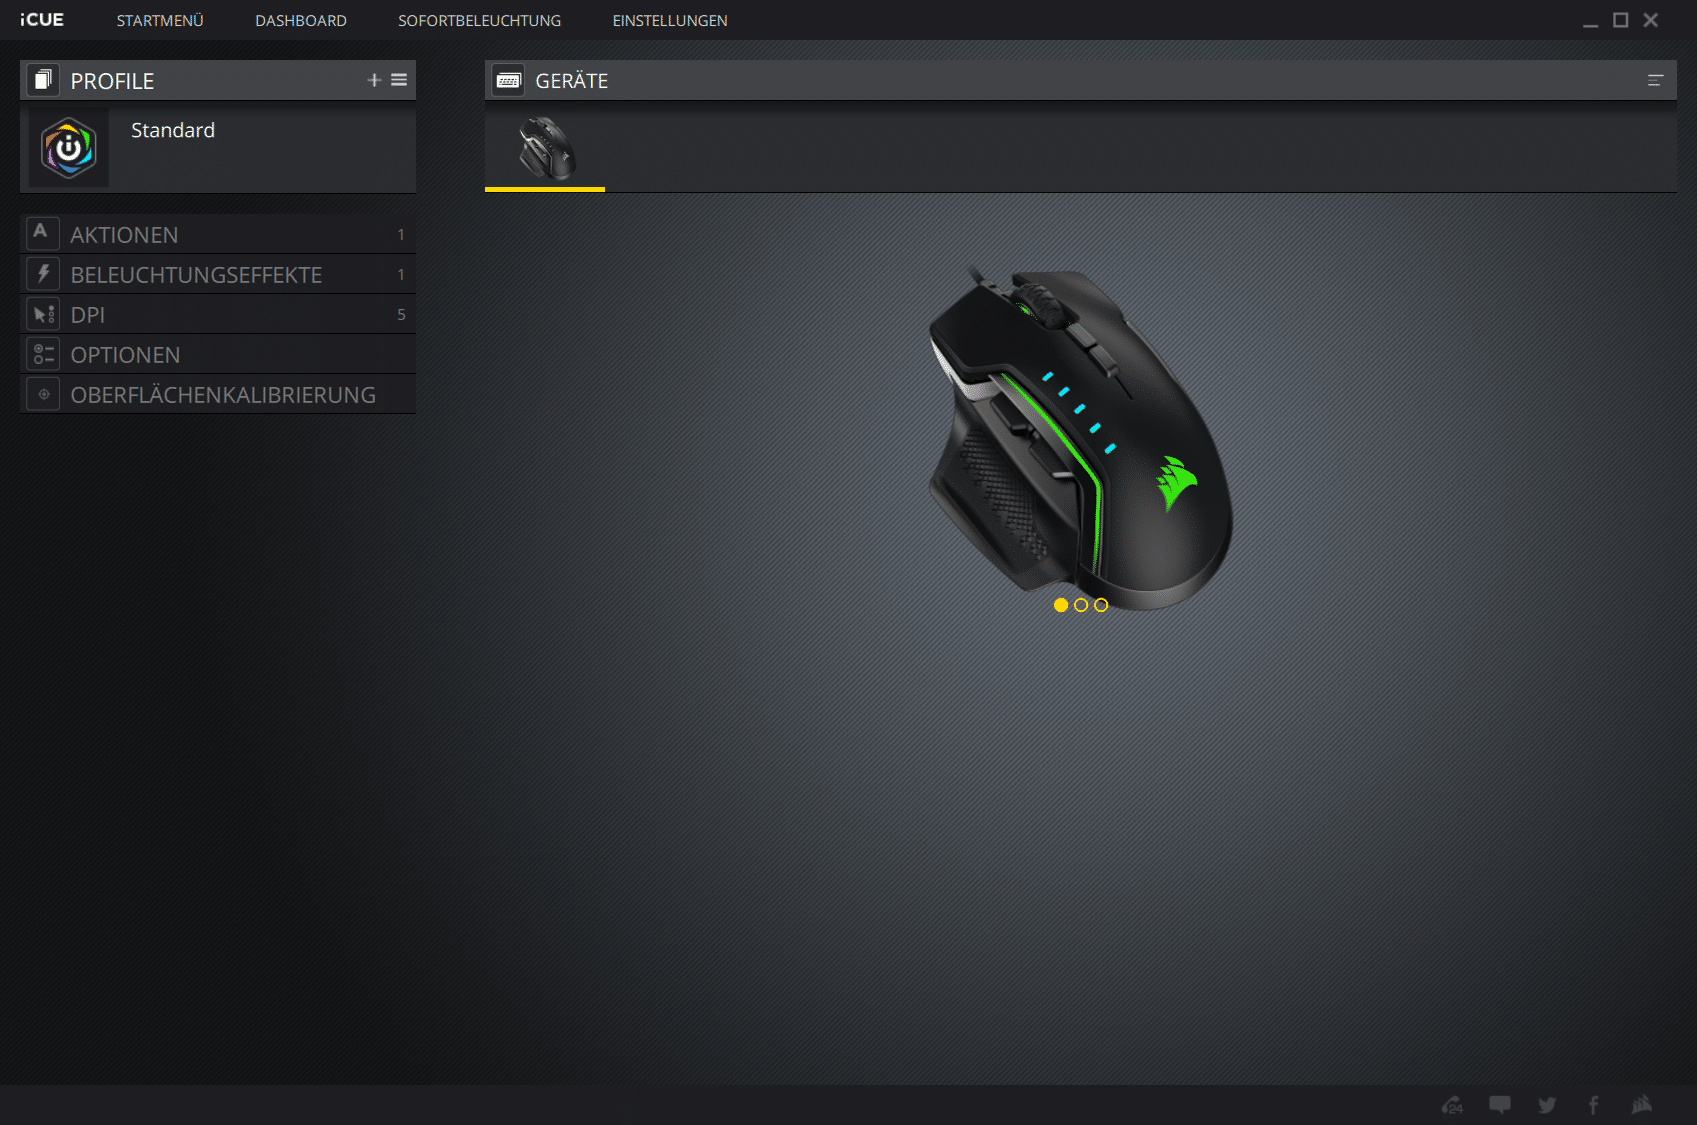Image resolution: width=1697 pixels, height=1125 pixels.
Task: Open the Aktionen section
Action: click(124, 235)
